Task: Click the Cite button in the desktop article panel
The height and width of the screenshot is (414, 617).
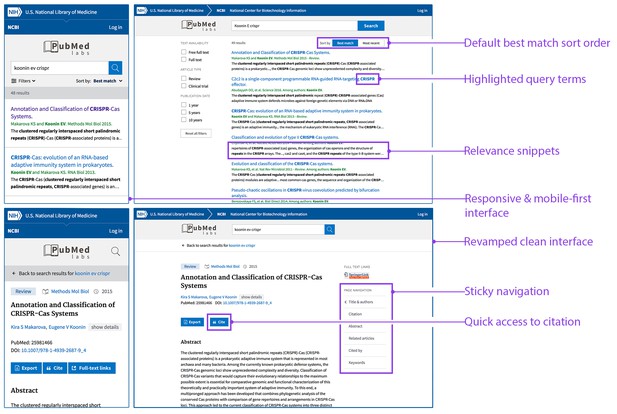Action: 219,322
